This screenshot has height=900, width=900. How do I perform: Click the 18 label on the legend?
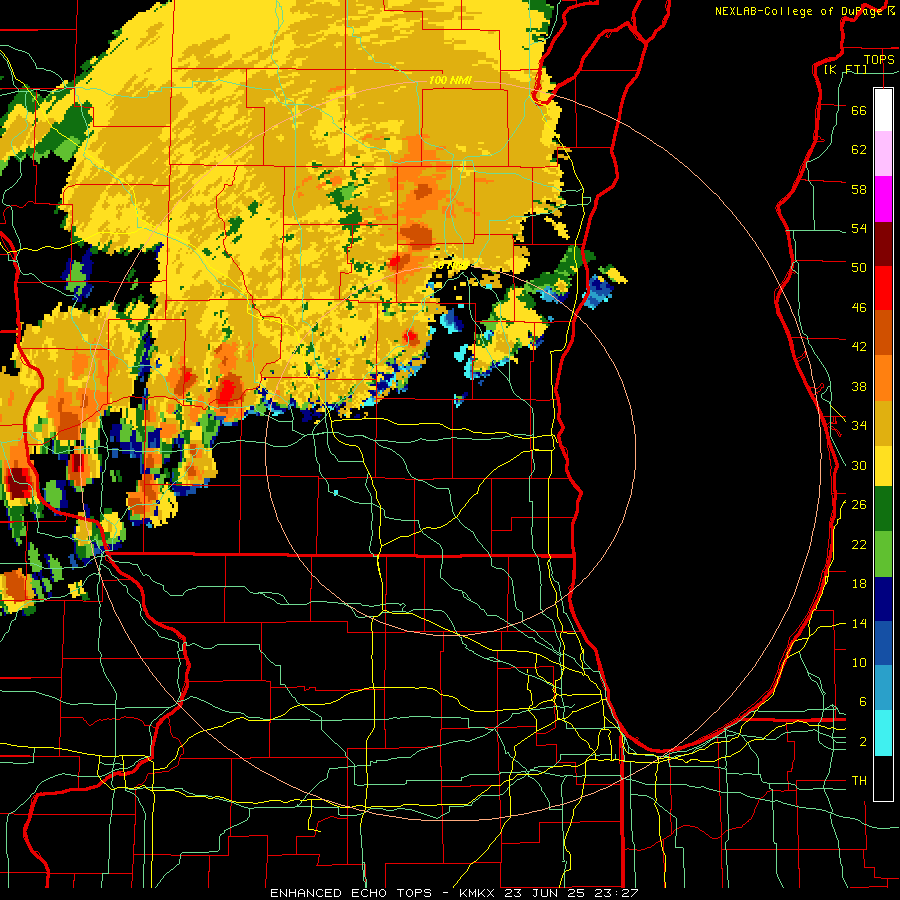pos(859,584)
